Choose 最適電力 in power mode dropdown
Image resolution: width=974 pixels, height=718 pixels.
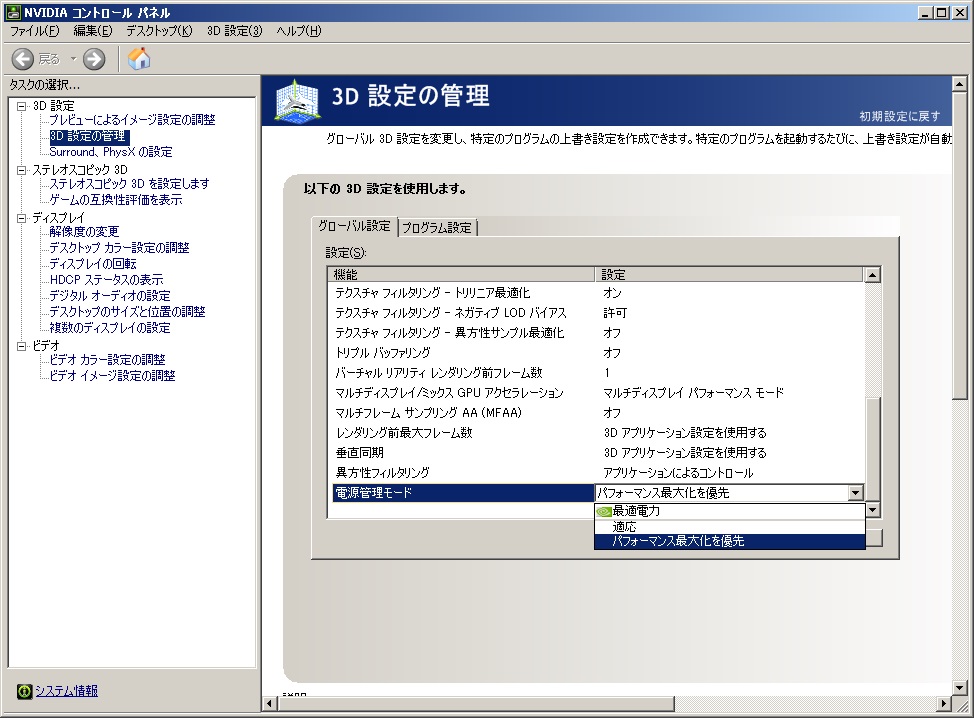[730, 511]
